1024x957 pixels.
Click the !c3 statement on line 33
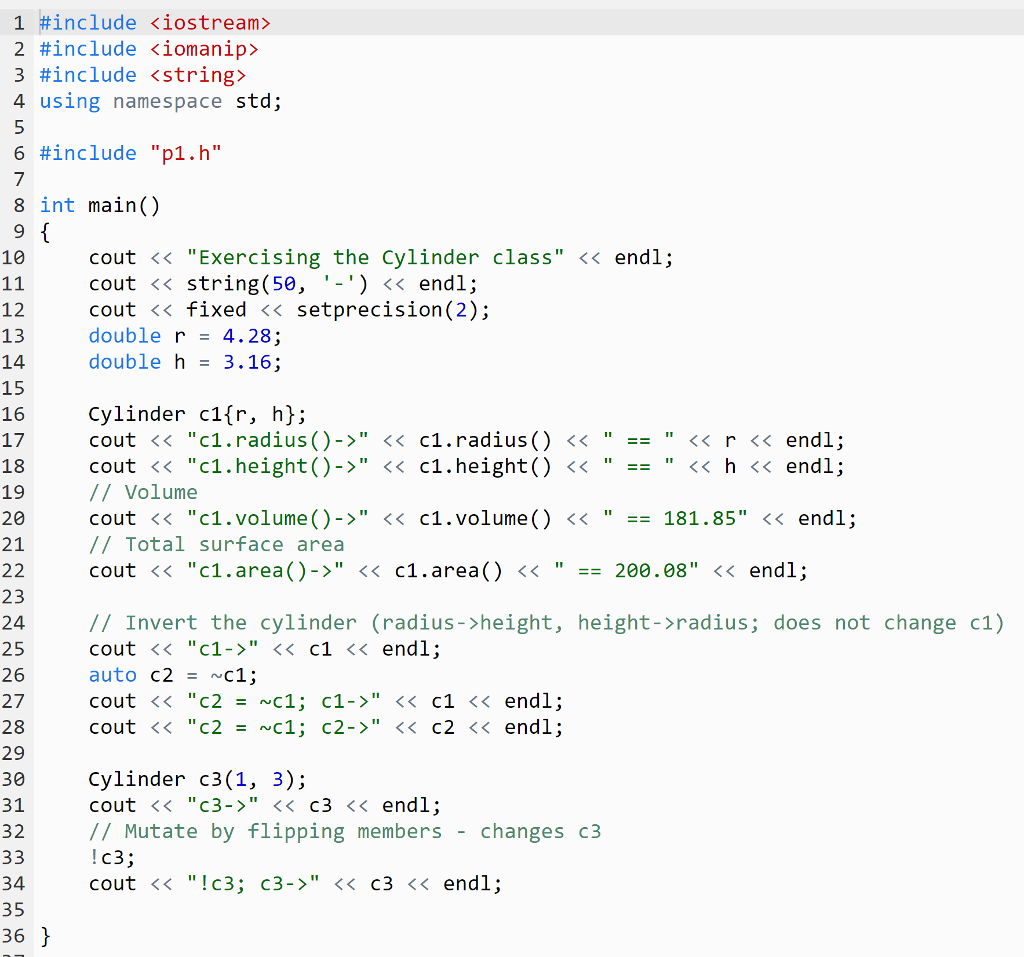tap(110, 857)
